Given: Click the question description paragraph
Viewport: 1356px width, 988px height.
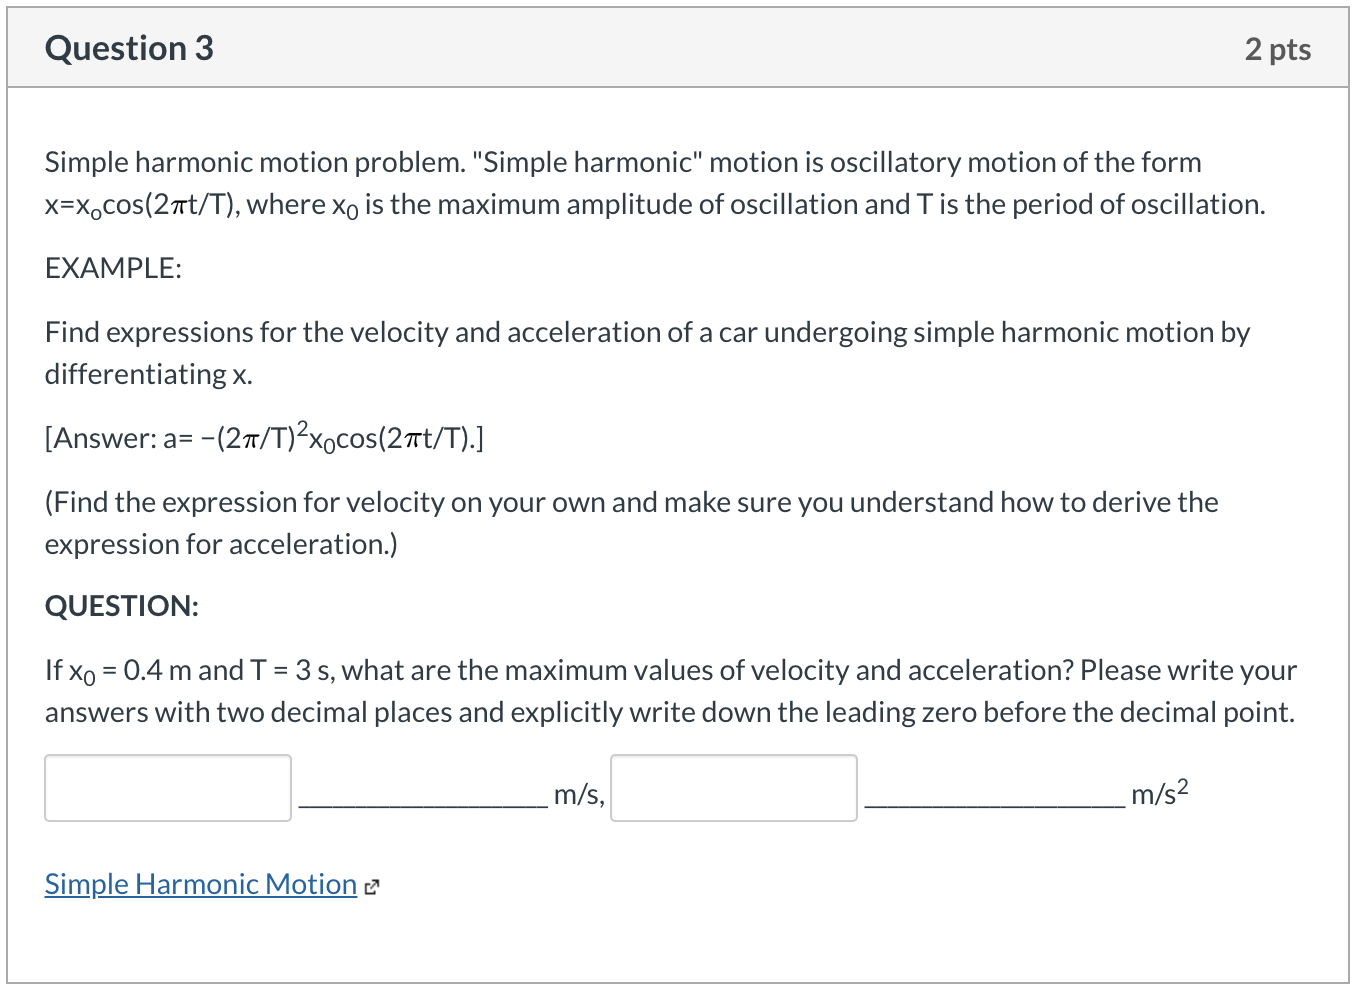Looking at the screenshot, I should [x=654, y=183].
